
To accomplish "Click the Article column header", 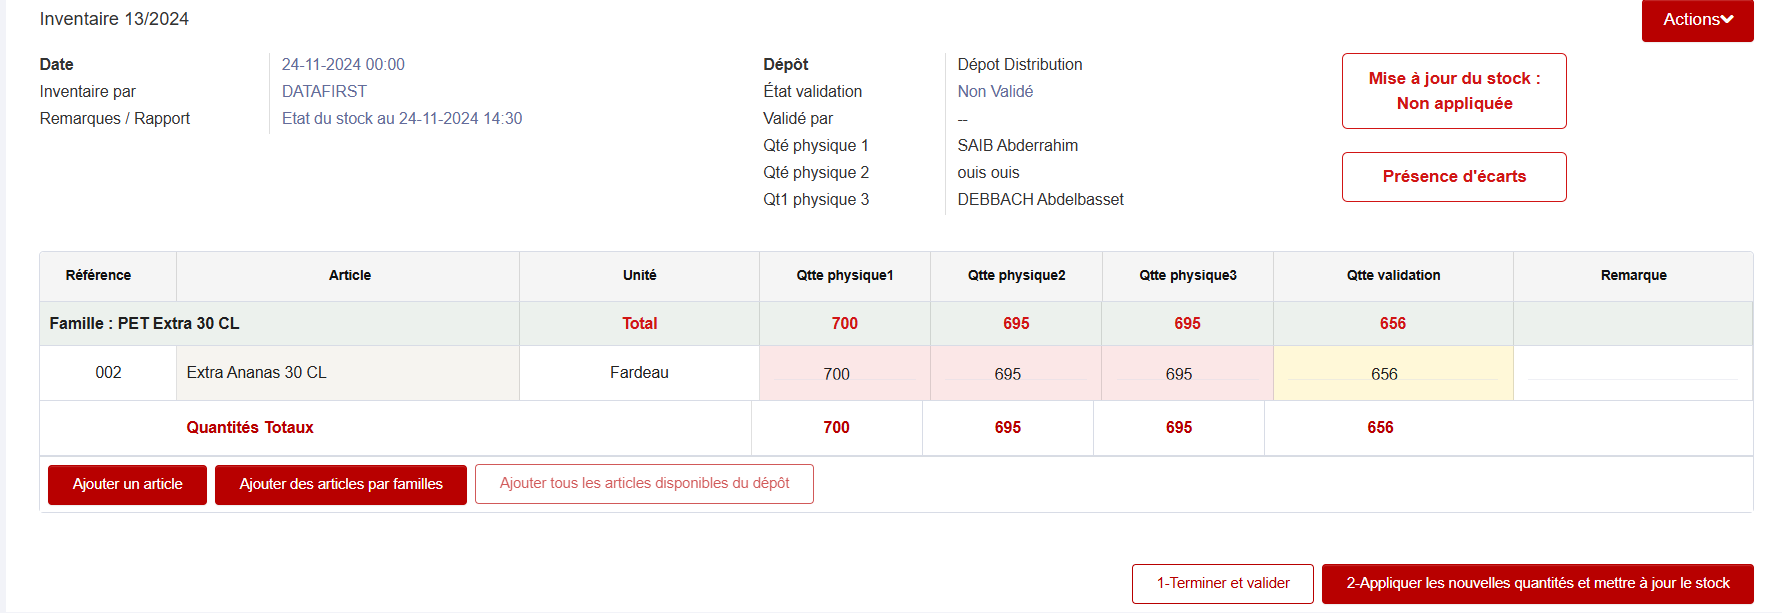I will 349,276.
